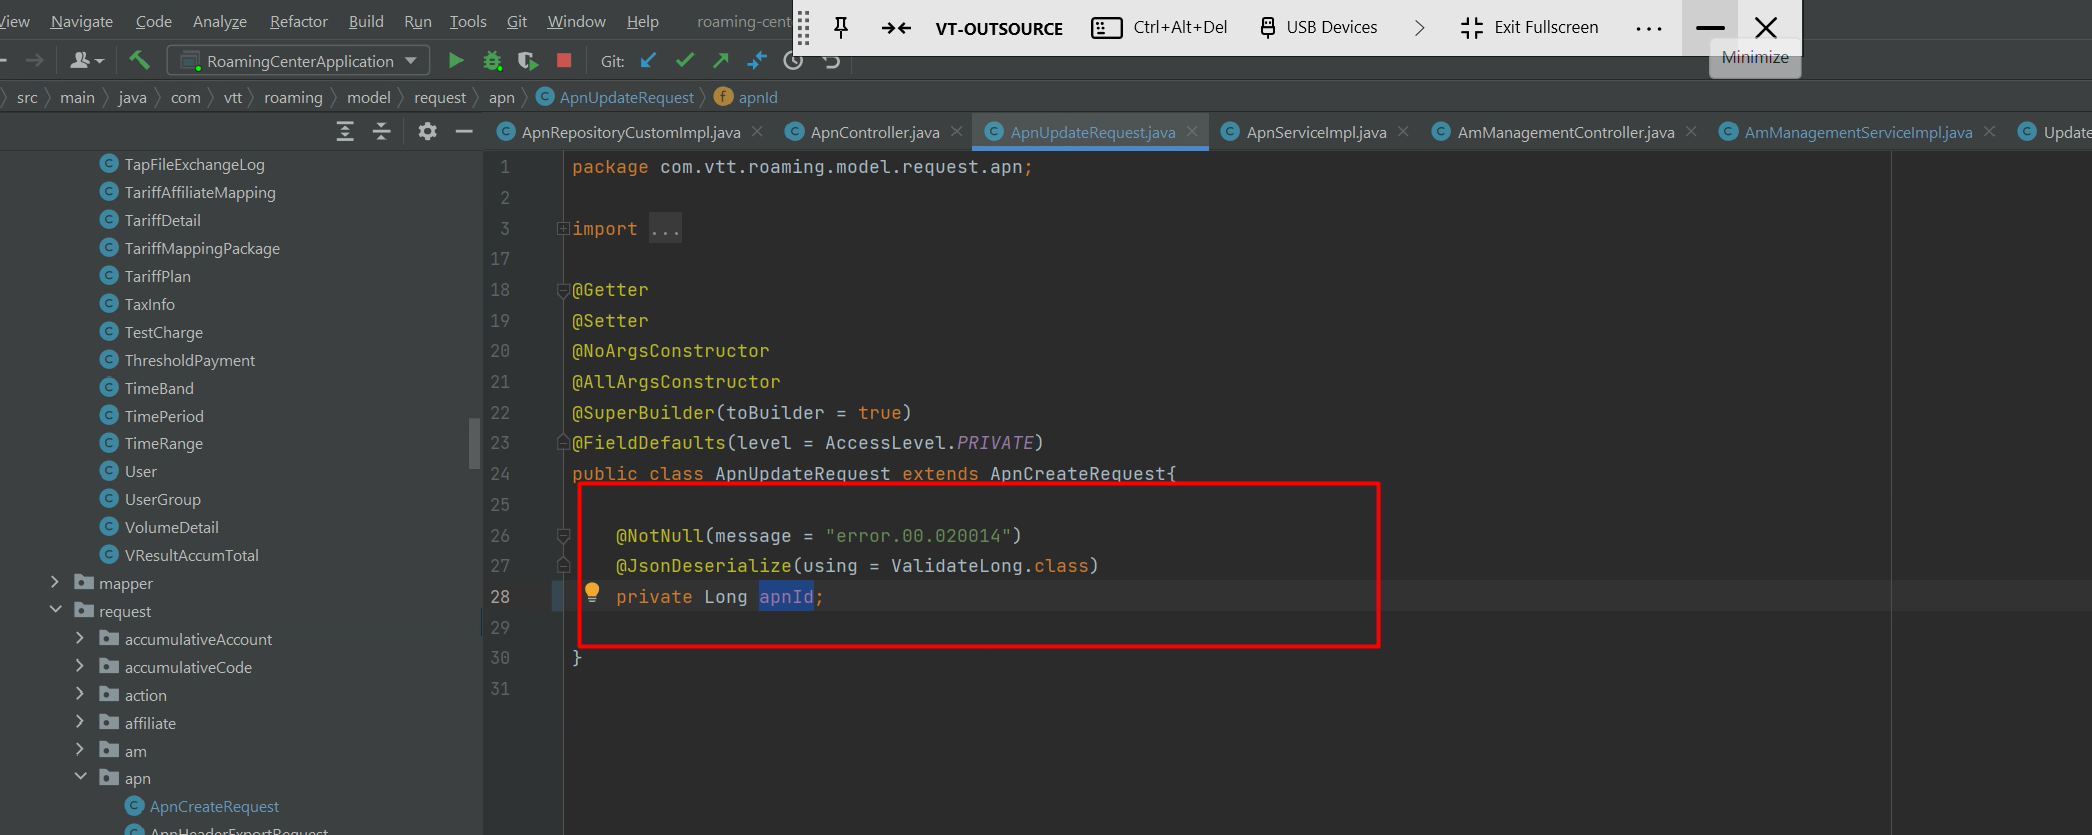Screen dimensions: 2092x835
Task: Click the Git Update Project arrow
Action: point(649,61)
